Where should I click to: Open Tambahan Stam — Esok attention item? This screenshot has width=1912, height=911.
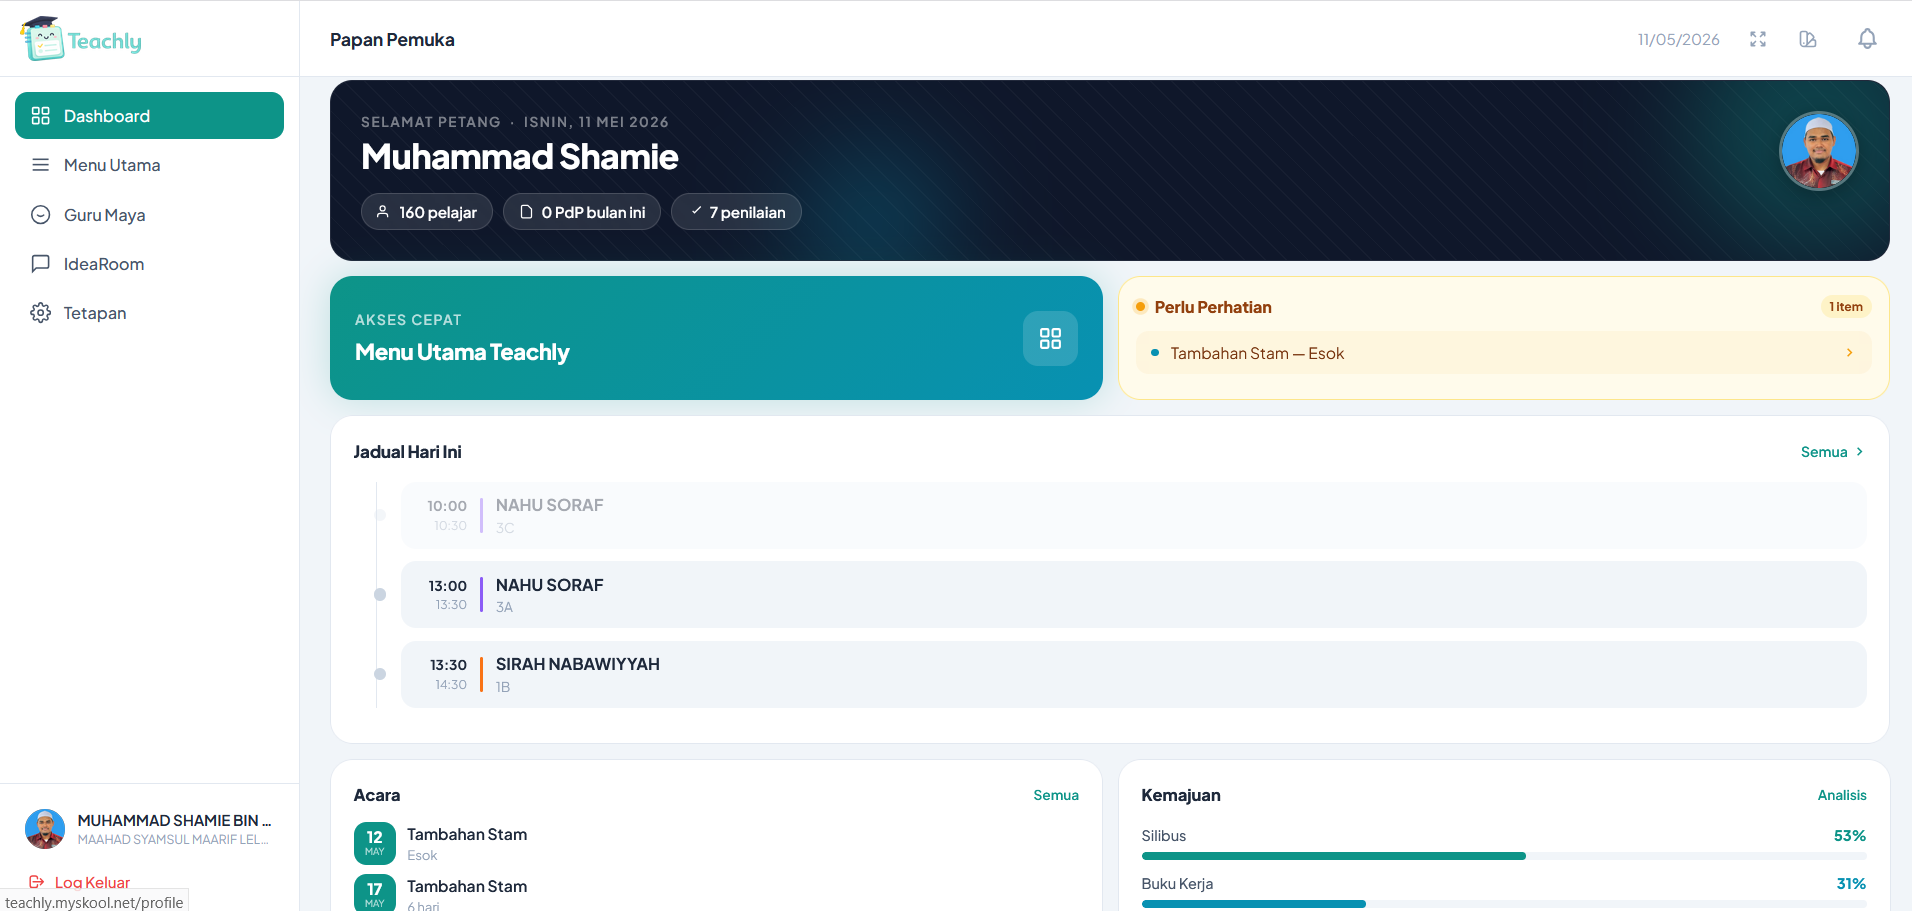pyautogui.click(x=1503, y=353)
